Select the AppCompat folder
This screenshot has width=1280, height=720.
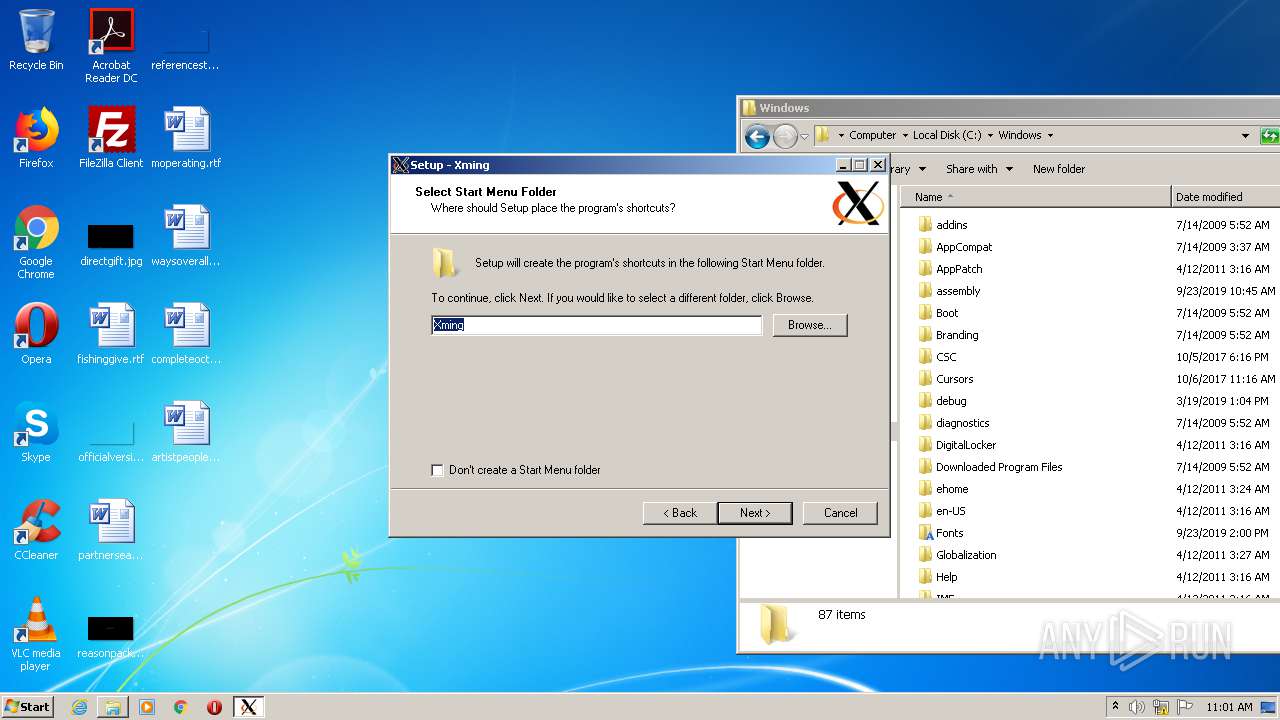[964, 247]
